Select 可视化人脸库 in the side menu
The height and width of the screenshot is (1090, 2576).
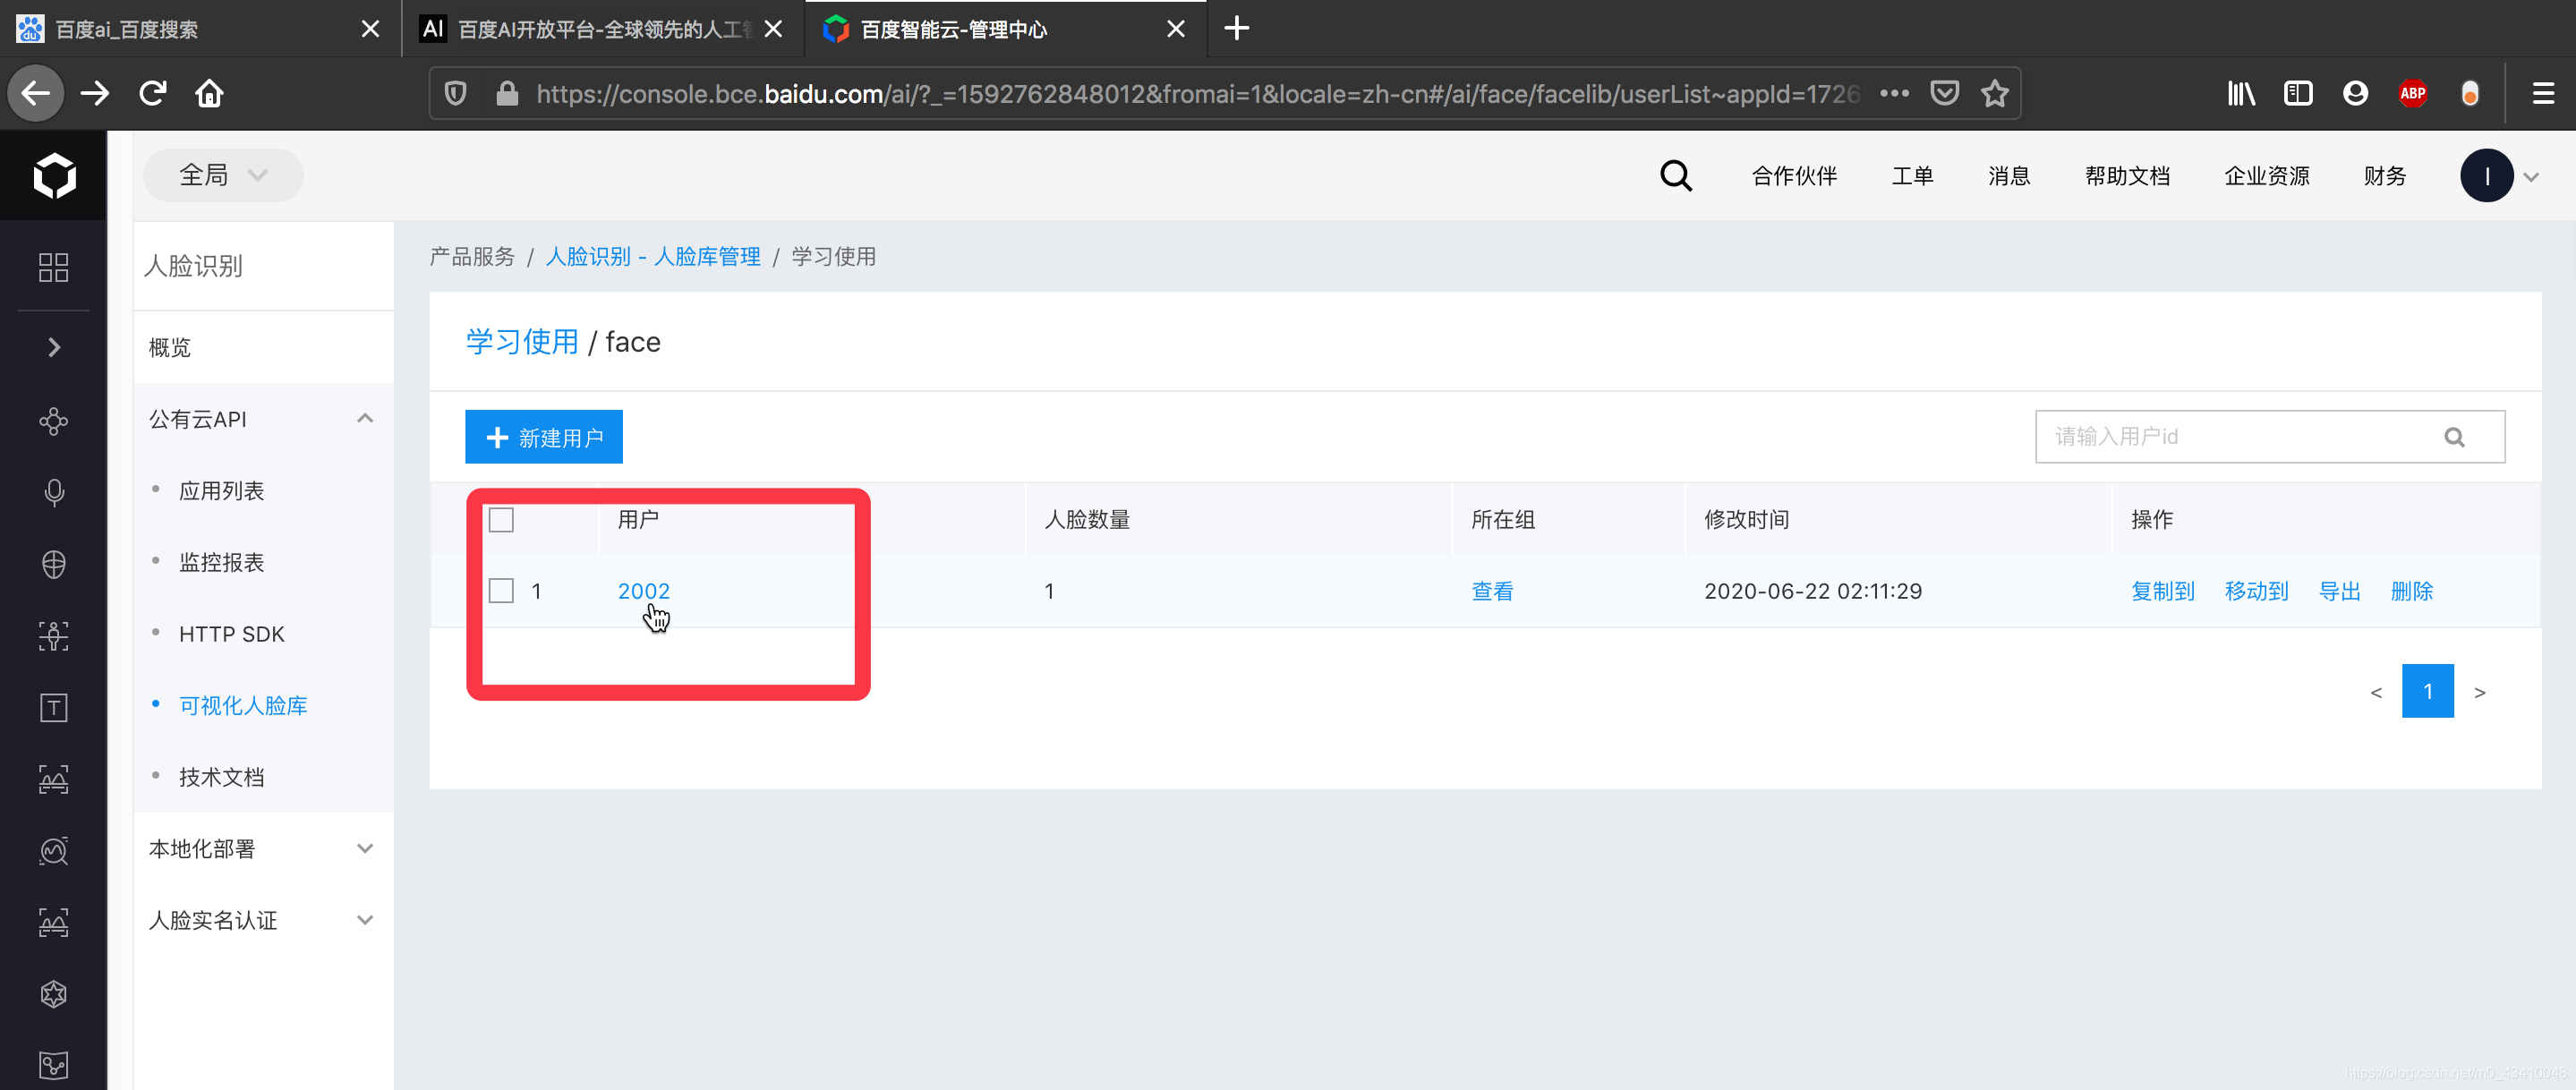point(243,706)
